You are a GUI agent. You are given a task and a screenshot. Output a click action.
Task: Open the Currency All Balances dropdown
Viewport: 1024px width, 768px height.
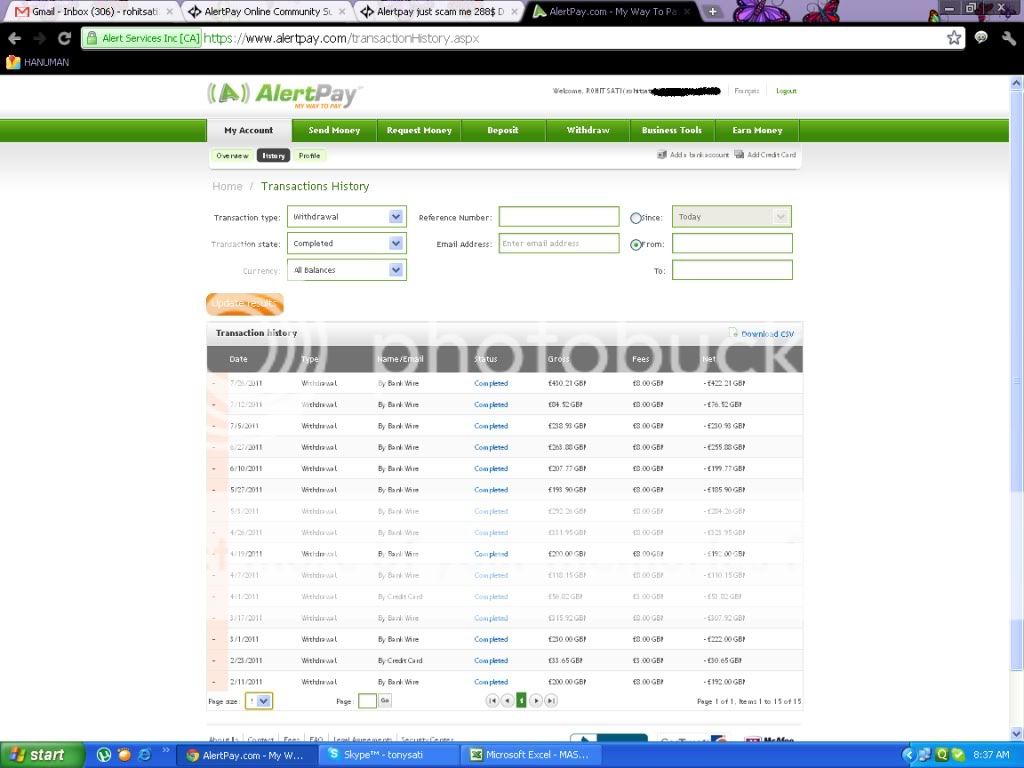[347, 270]
